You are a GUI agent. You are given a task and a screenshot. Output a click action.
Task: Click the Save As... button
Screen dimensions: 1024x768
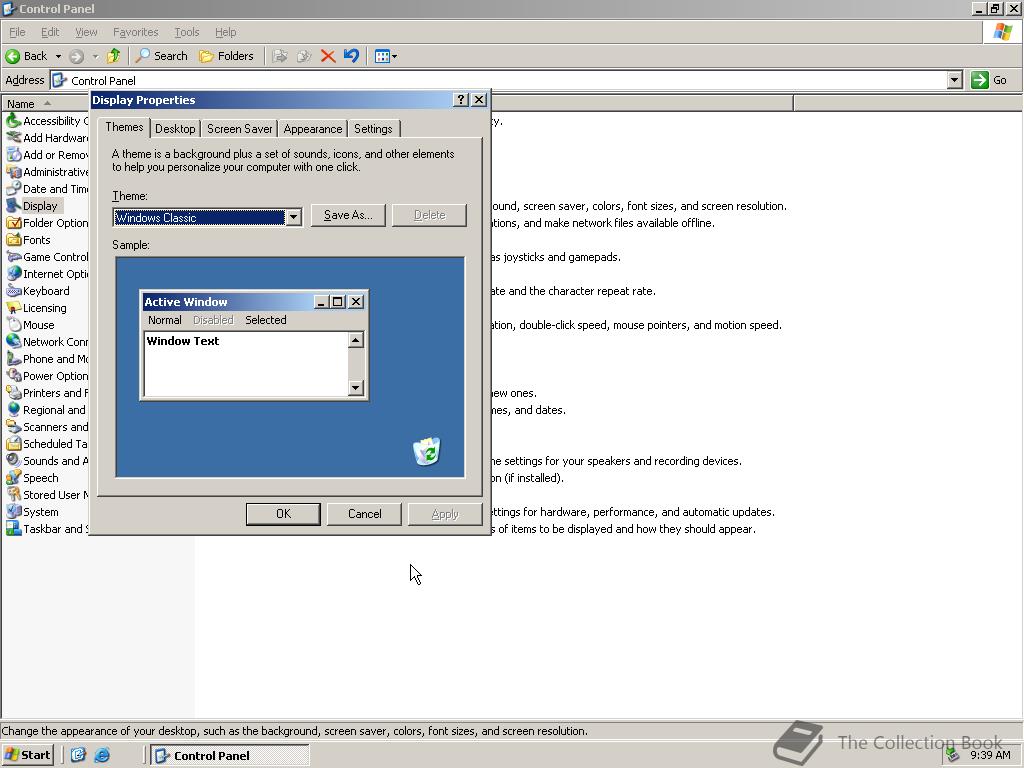(x=348, y=215)
